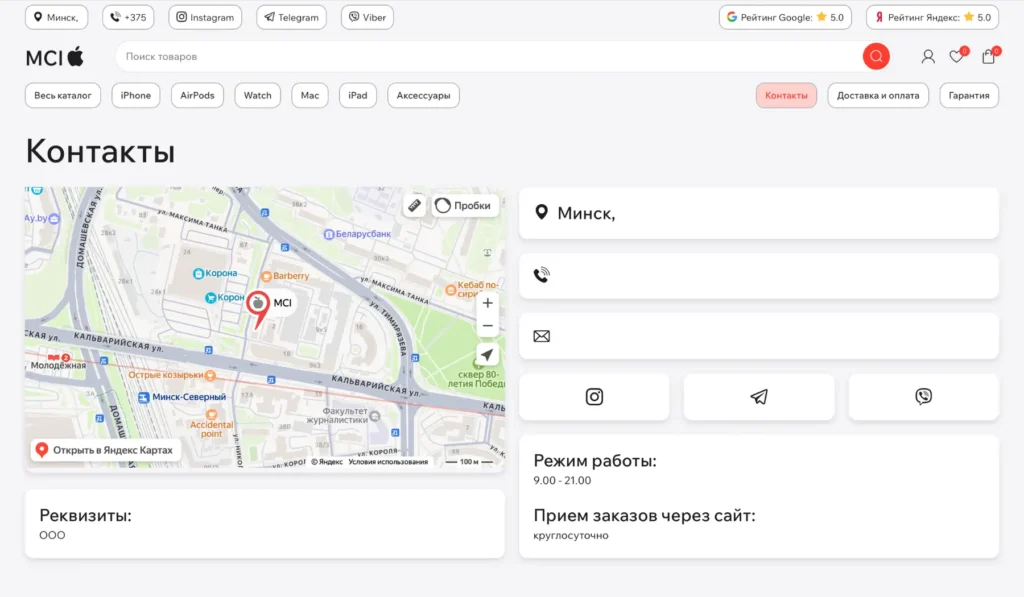Click the Viber icon contact card
Screen dimensions: 1024x597
tap(923, 397)
